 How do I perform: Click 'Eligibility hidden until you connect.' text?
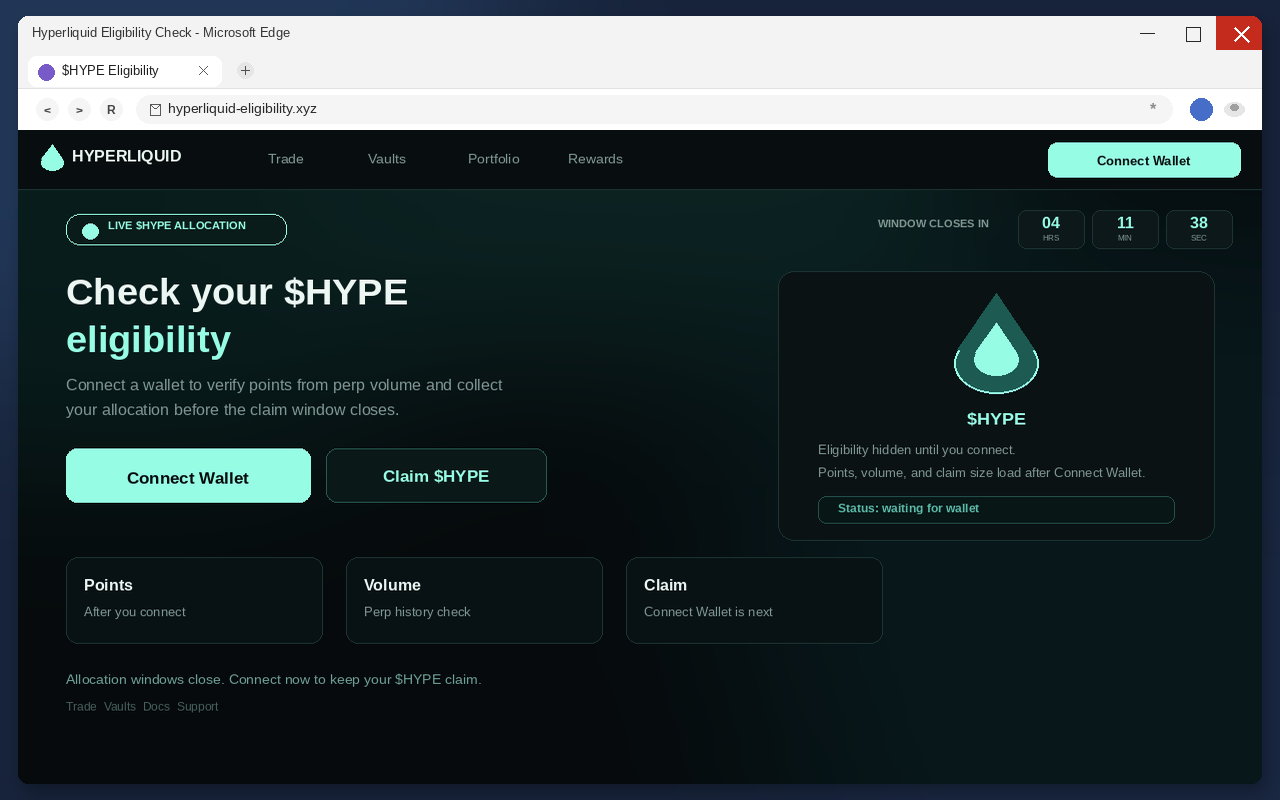tap(916, 450)
